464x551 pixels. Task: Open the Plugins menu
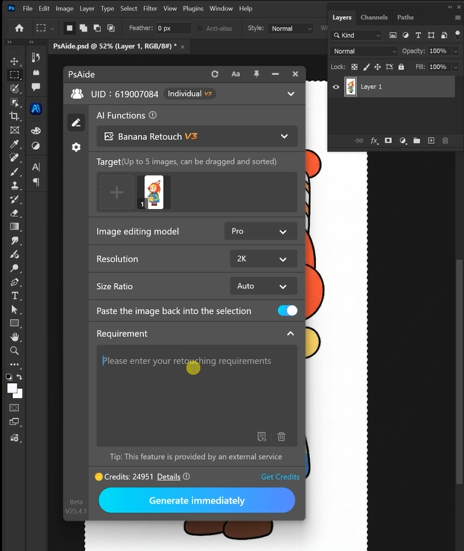click(193, 8)
